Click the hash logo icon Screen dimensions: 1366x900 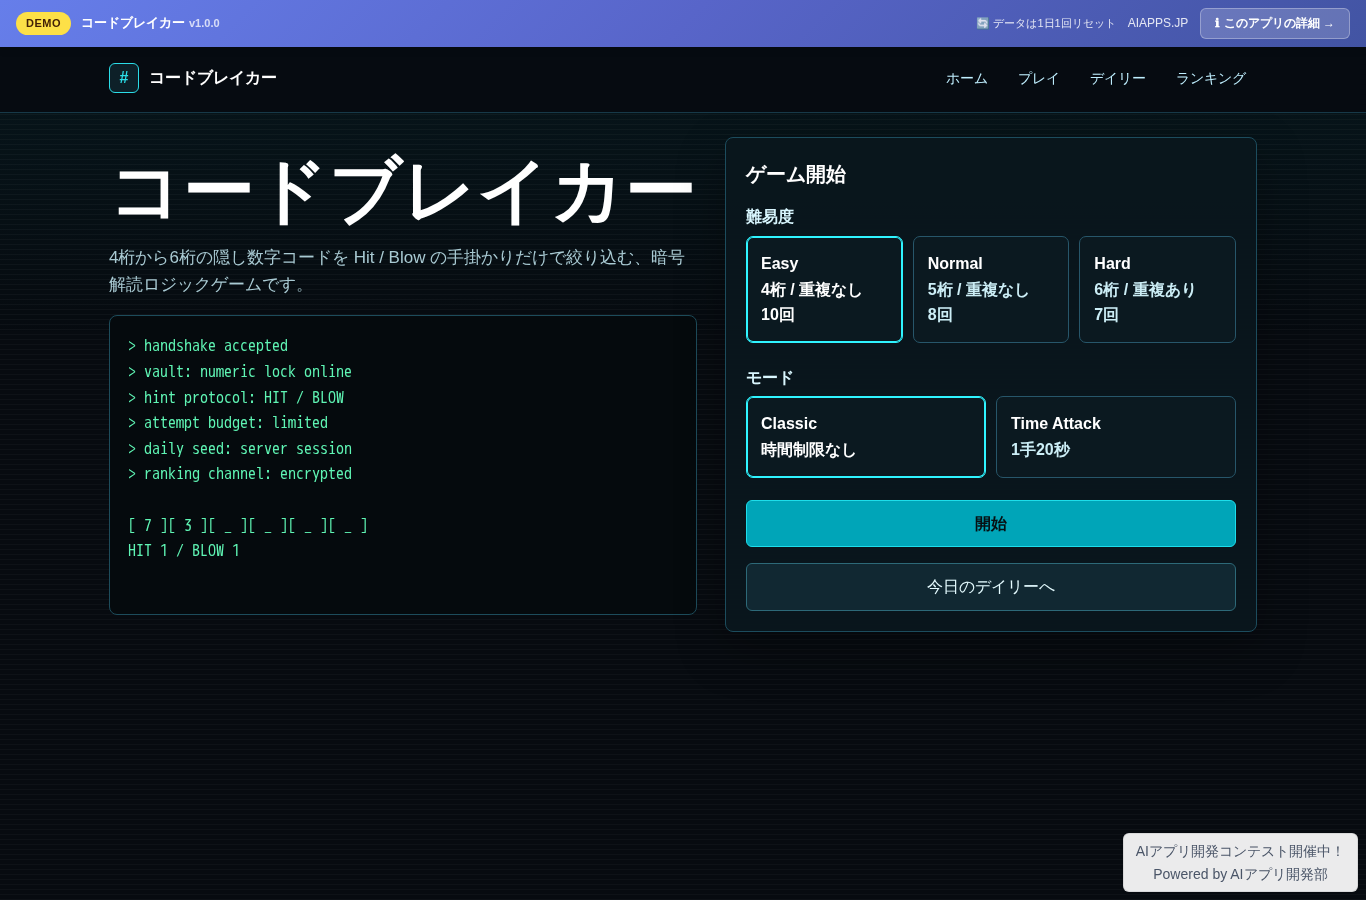coord(124,78)
